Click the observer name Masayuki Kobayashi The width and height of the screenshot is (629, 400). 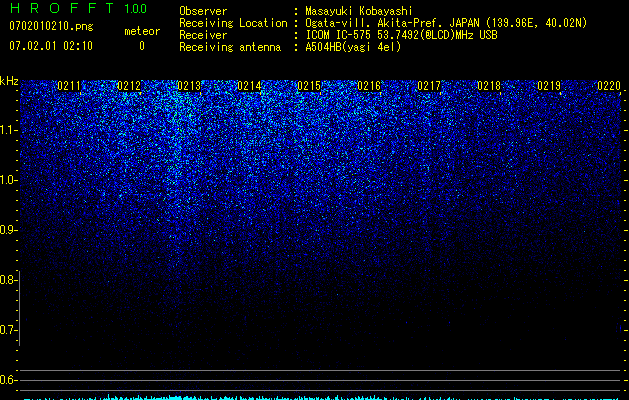pos(359,11)
